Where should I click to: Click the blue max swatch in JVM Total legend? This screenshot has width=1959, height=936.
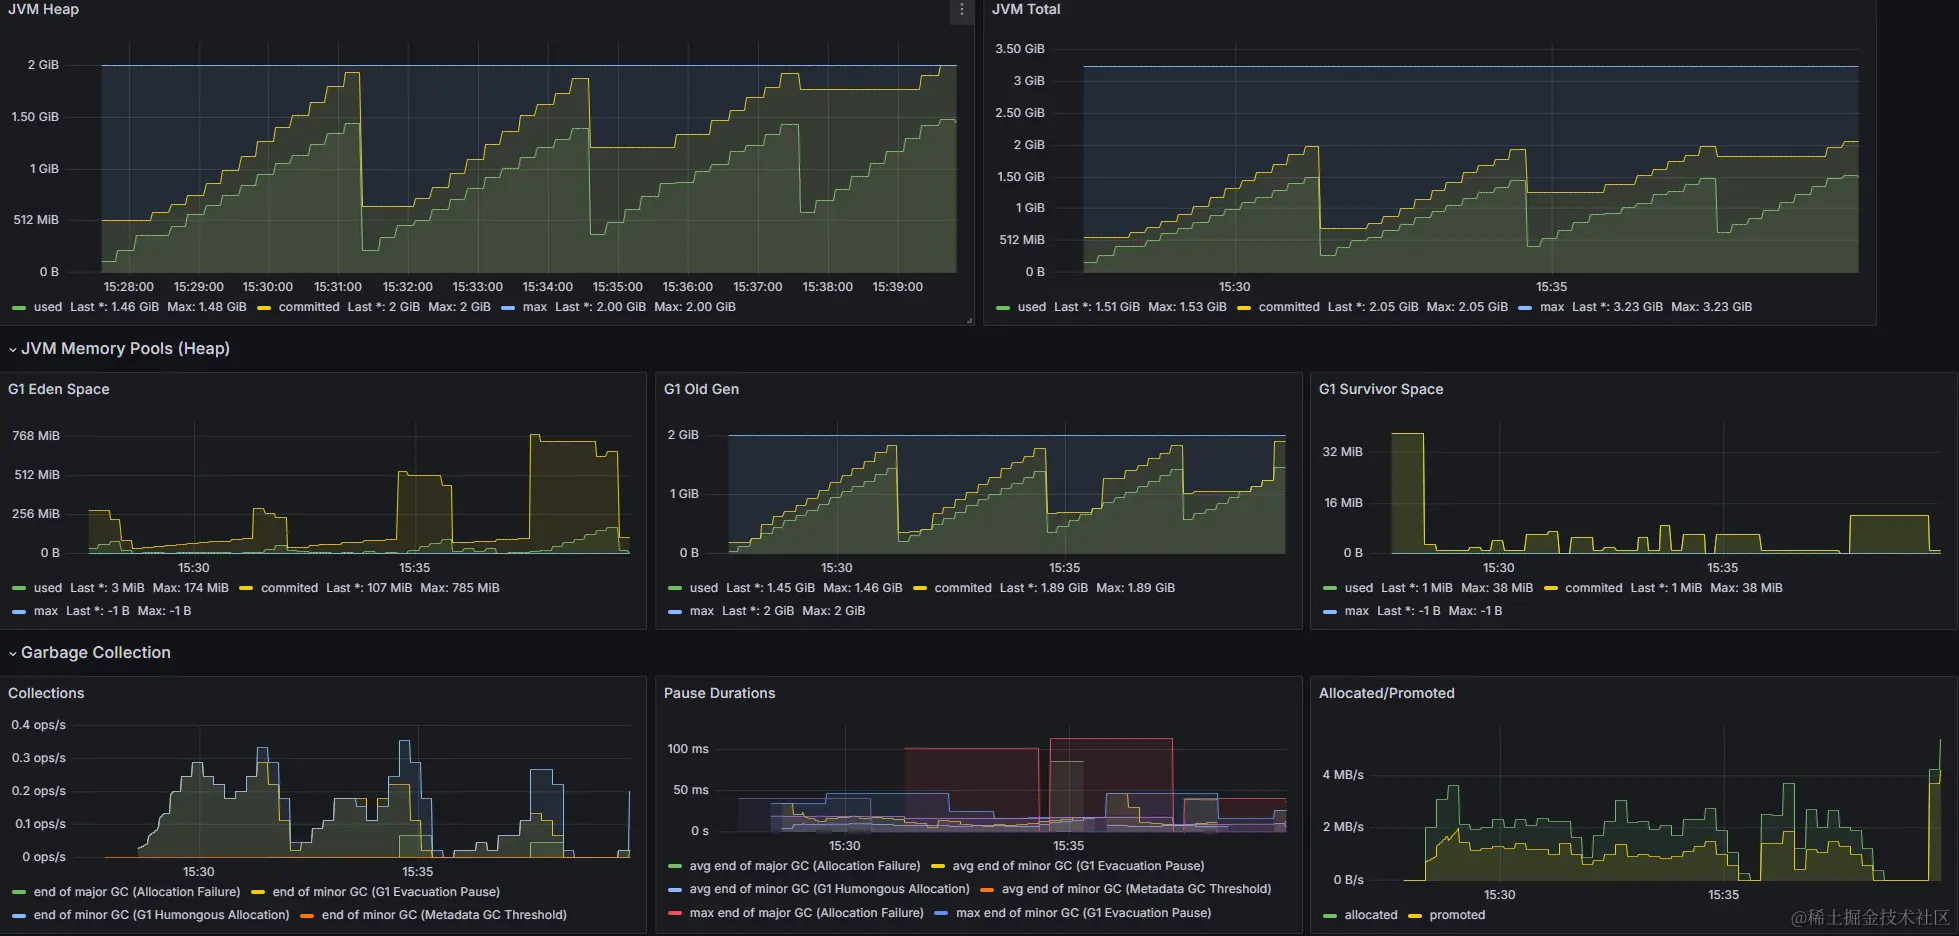coord(1525,308)
